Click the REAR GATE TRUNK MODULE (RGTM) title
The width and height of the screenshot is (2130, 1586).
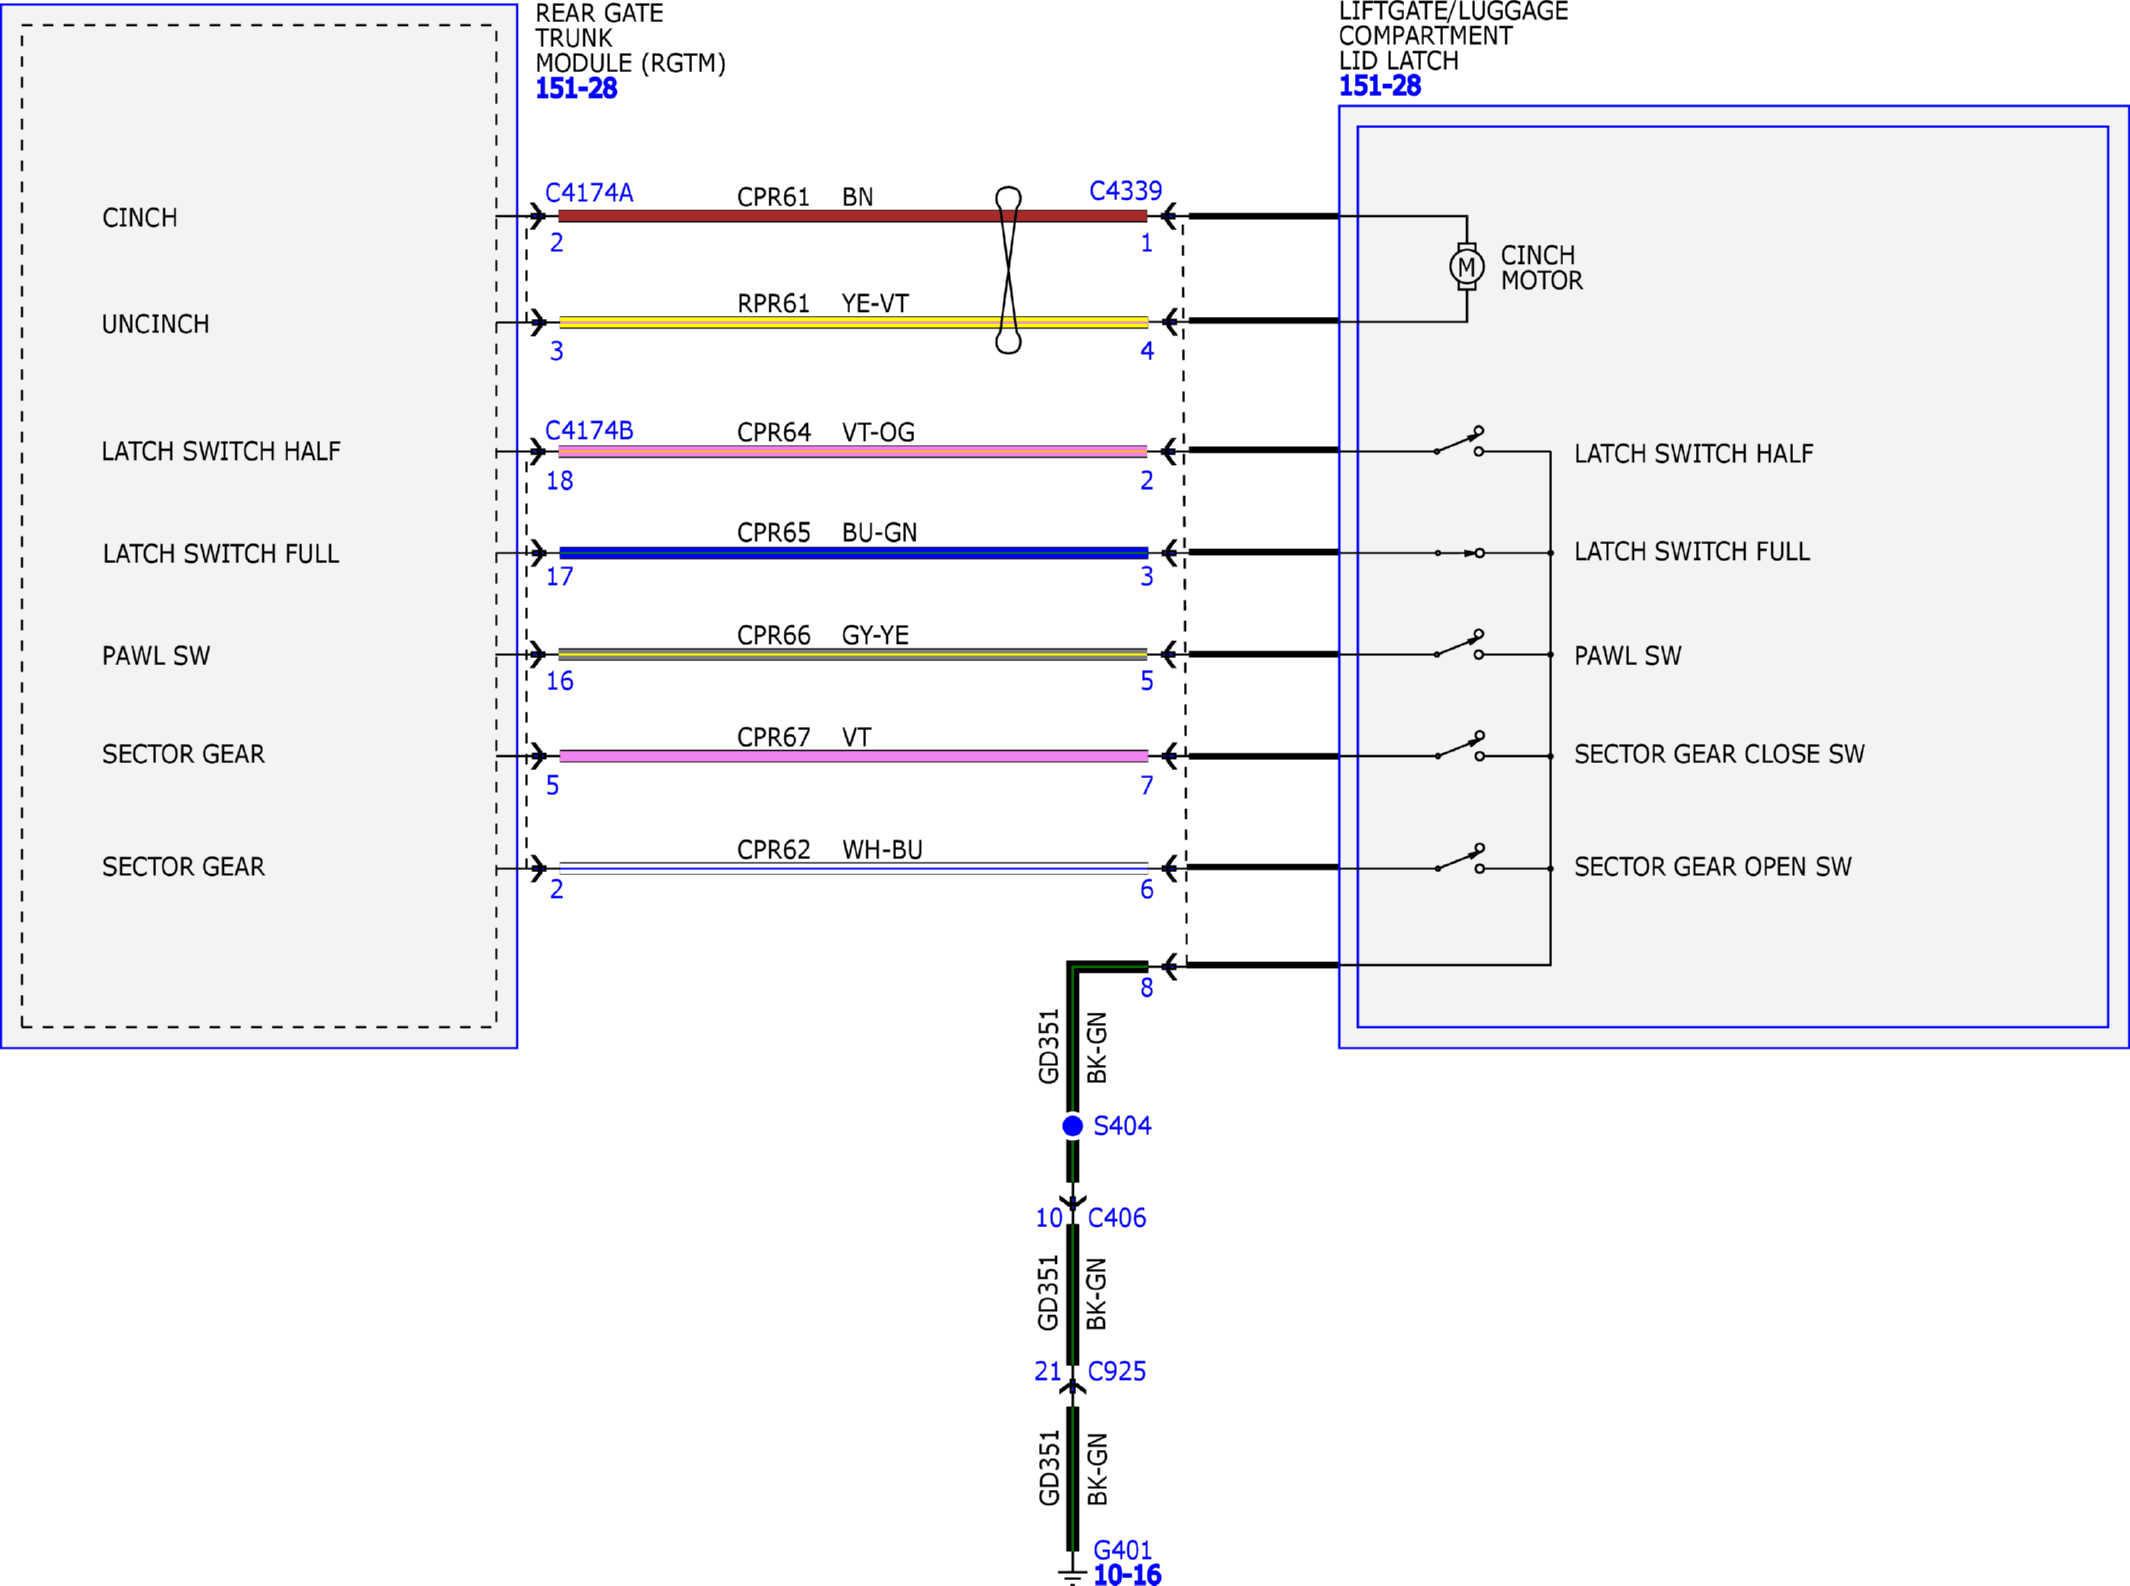pyautogui.click(x=631, y=39)
